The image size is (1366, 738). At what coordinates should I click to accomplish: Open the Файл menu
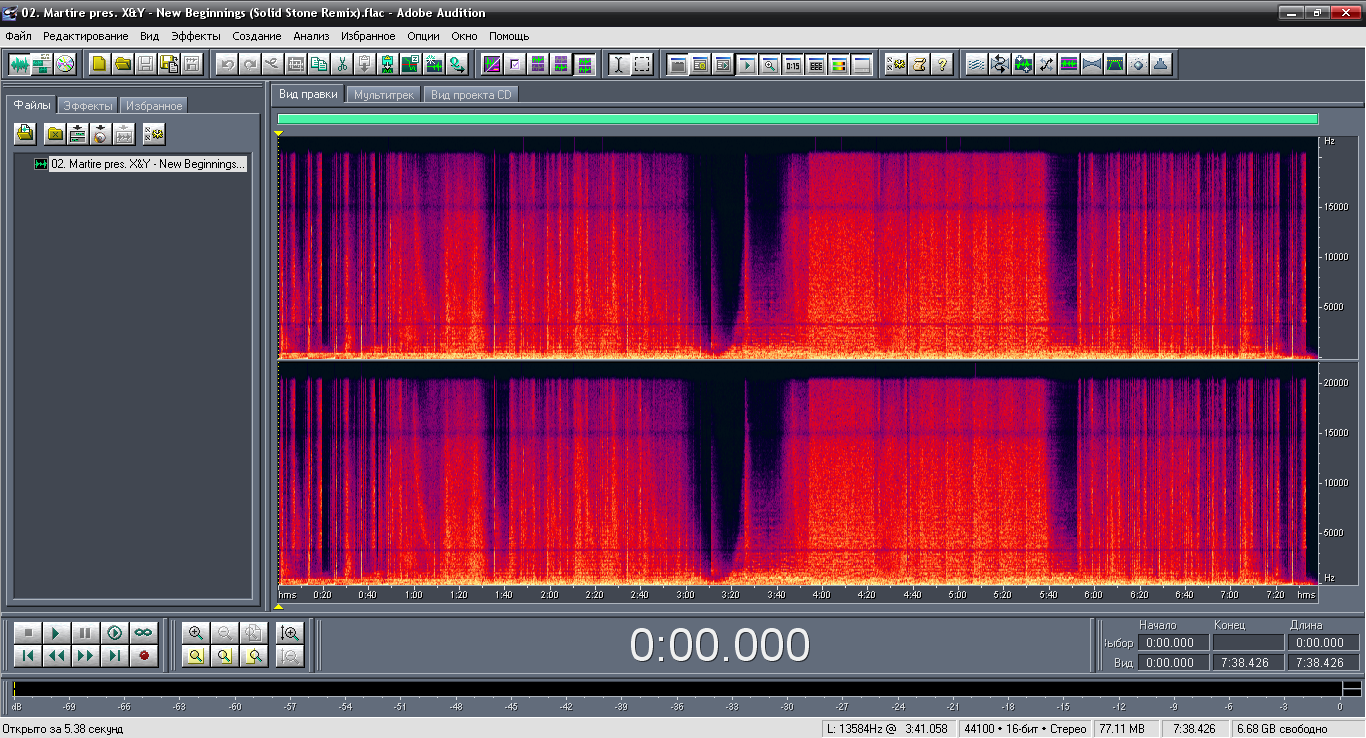[19, 36]
